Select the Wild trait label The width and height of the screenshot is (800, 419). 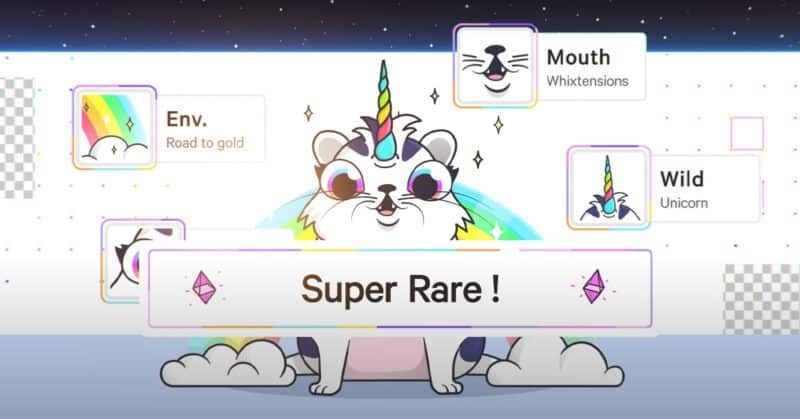682,179
